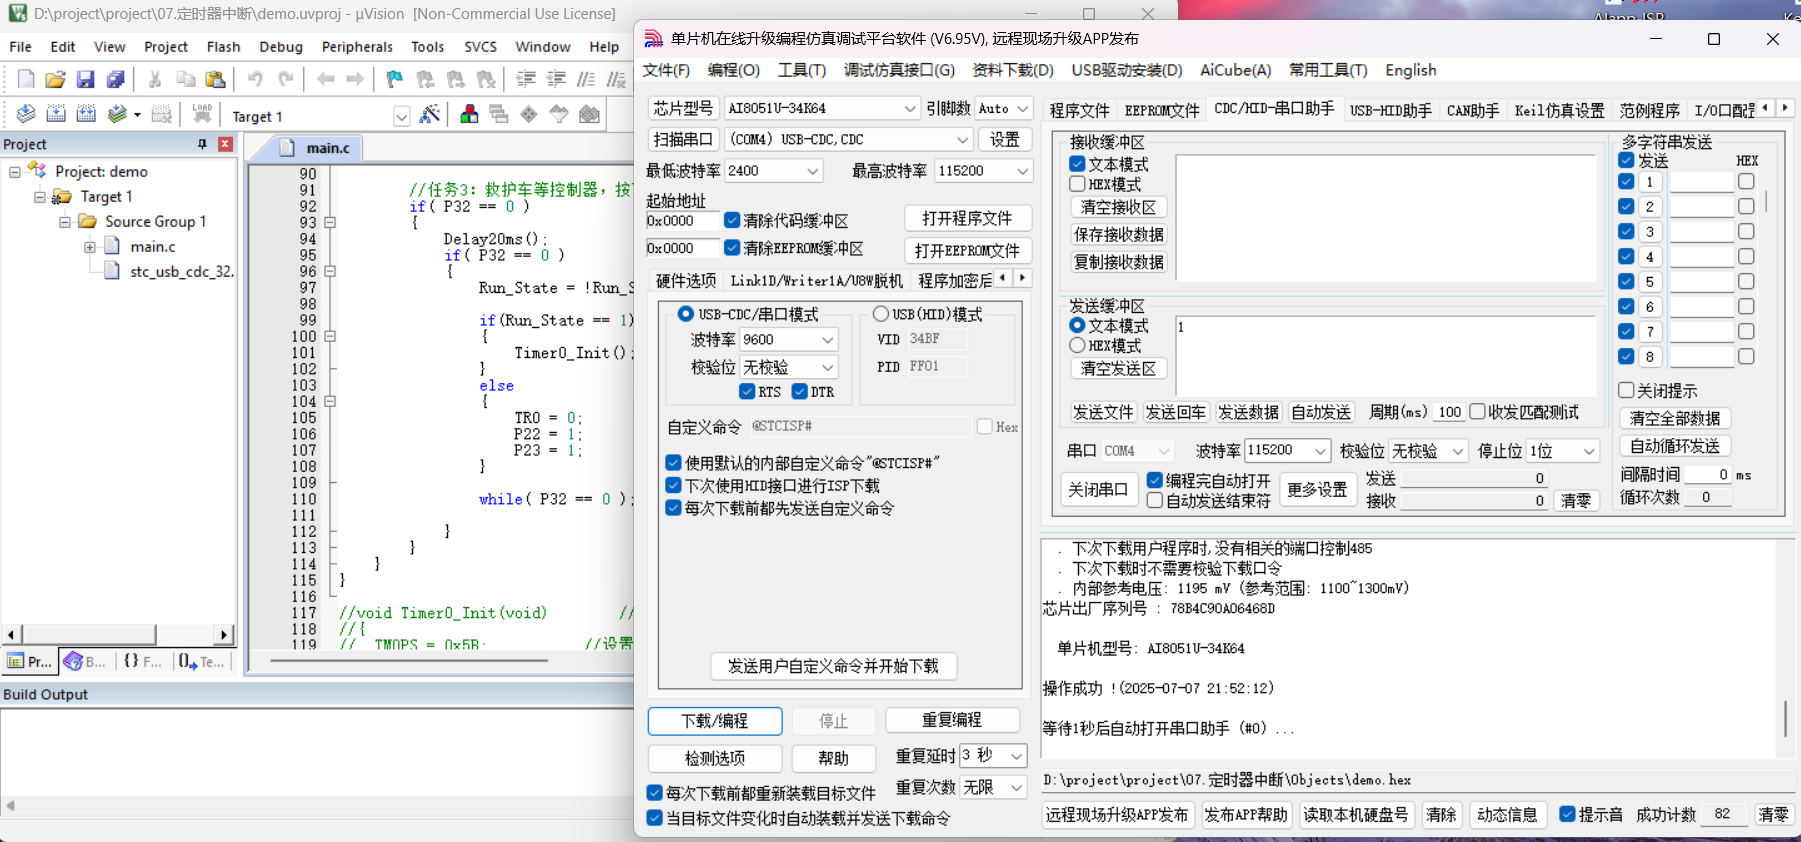Expand main.c node in Project tree
Image resolution: width=1801 pixels, height=842 pixels.
89,246
